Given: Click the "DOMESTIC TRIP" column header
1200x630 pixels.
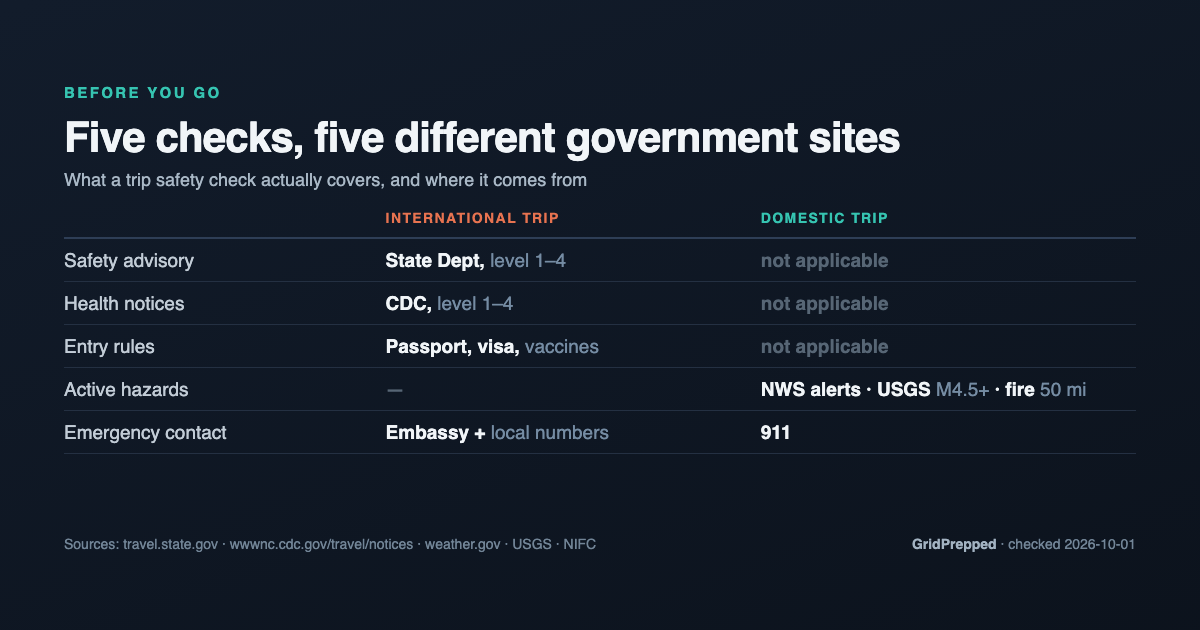Looking at the screenshot, I should click(824, 218).
